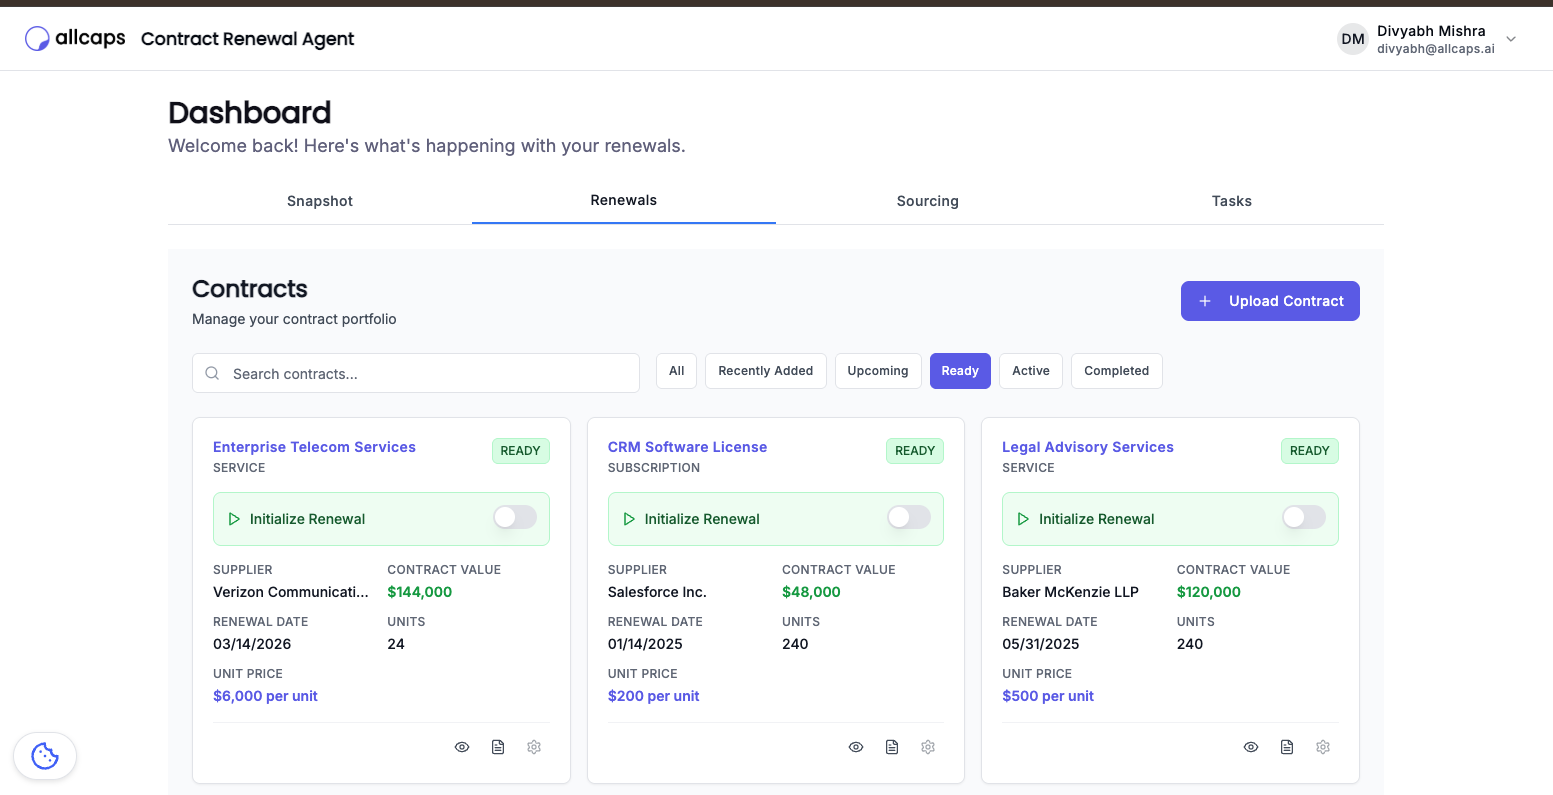Image resolution: width=1553 pixels, height=795 pixels.
Task: Click gear icon on Legal Advisory Services card
Action: tap(1323, 747)
